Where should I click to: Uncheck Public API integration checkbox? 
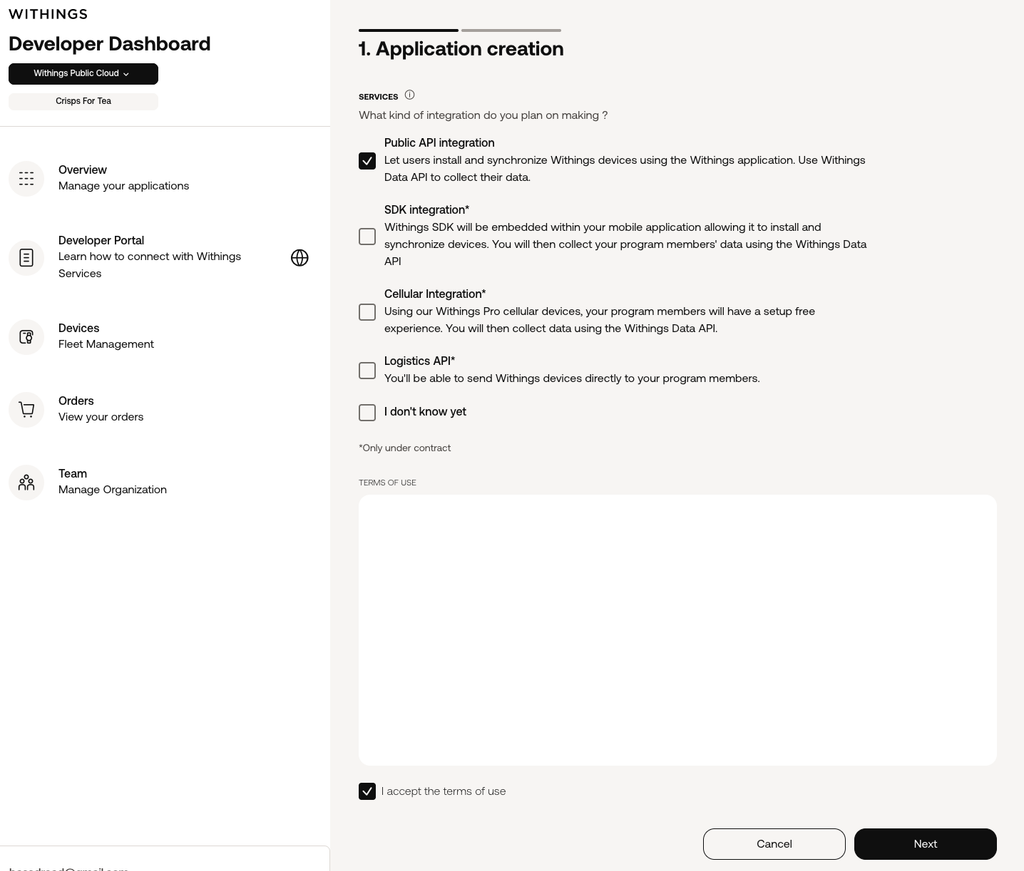(x=367, y=161)
